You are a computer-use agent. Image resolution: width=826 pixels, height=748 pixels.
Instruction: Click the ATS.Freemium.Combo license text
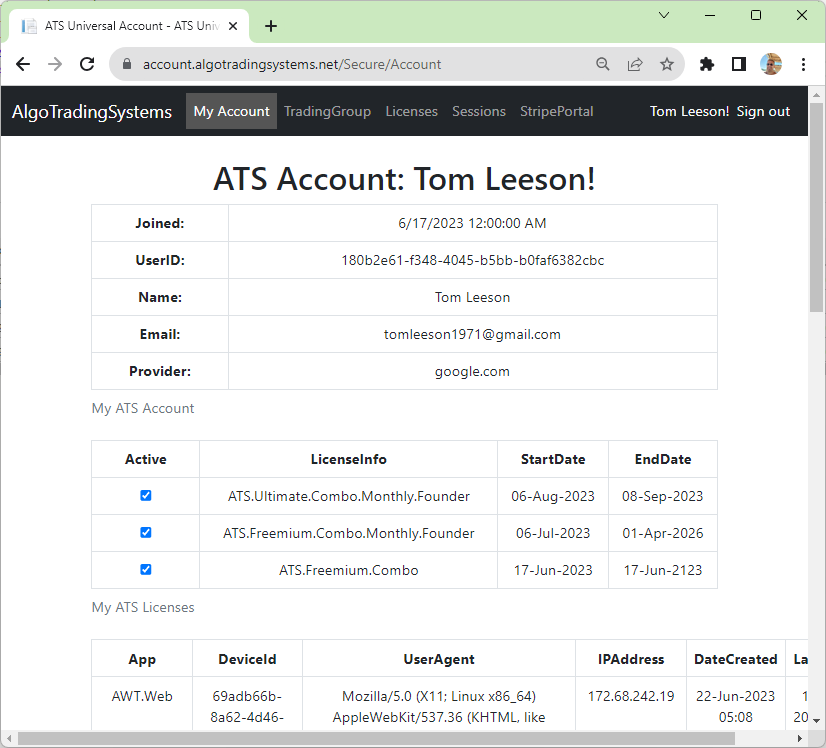click(349, 570)
